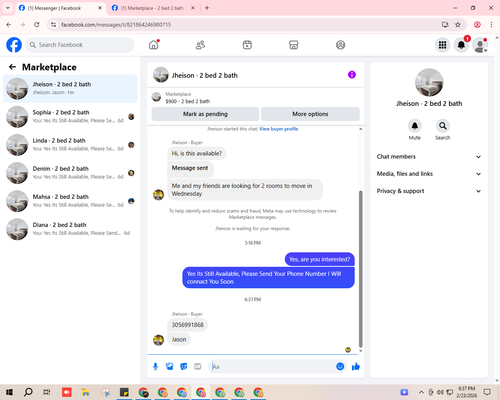Open the Friends icon in top navigation
Viewport: 500px width, 400px height.
tap(200, 45)
